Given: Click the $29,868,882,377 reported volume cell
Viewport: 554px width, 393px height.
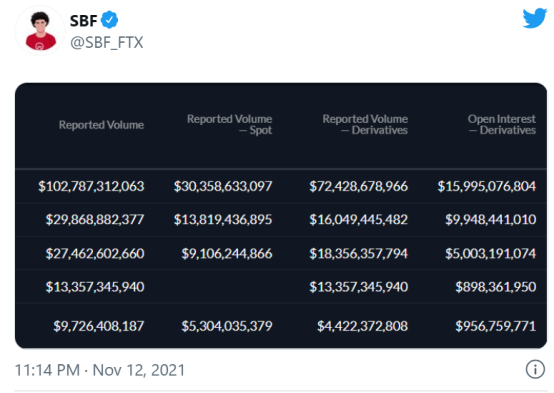Looking at the screenshot, I should click(95, 220).
